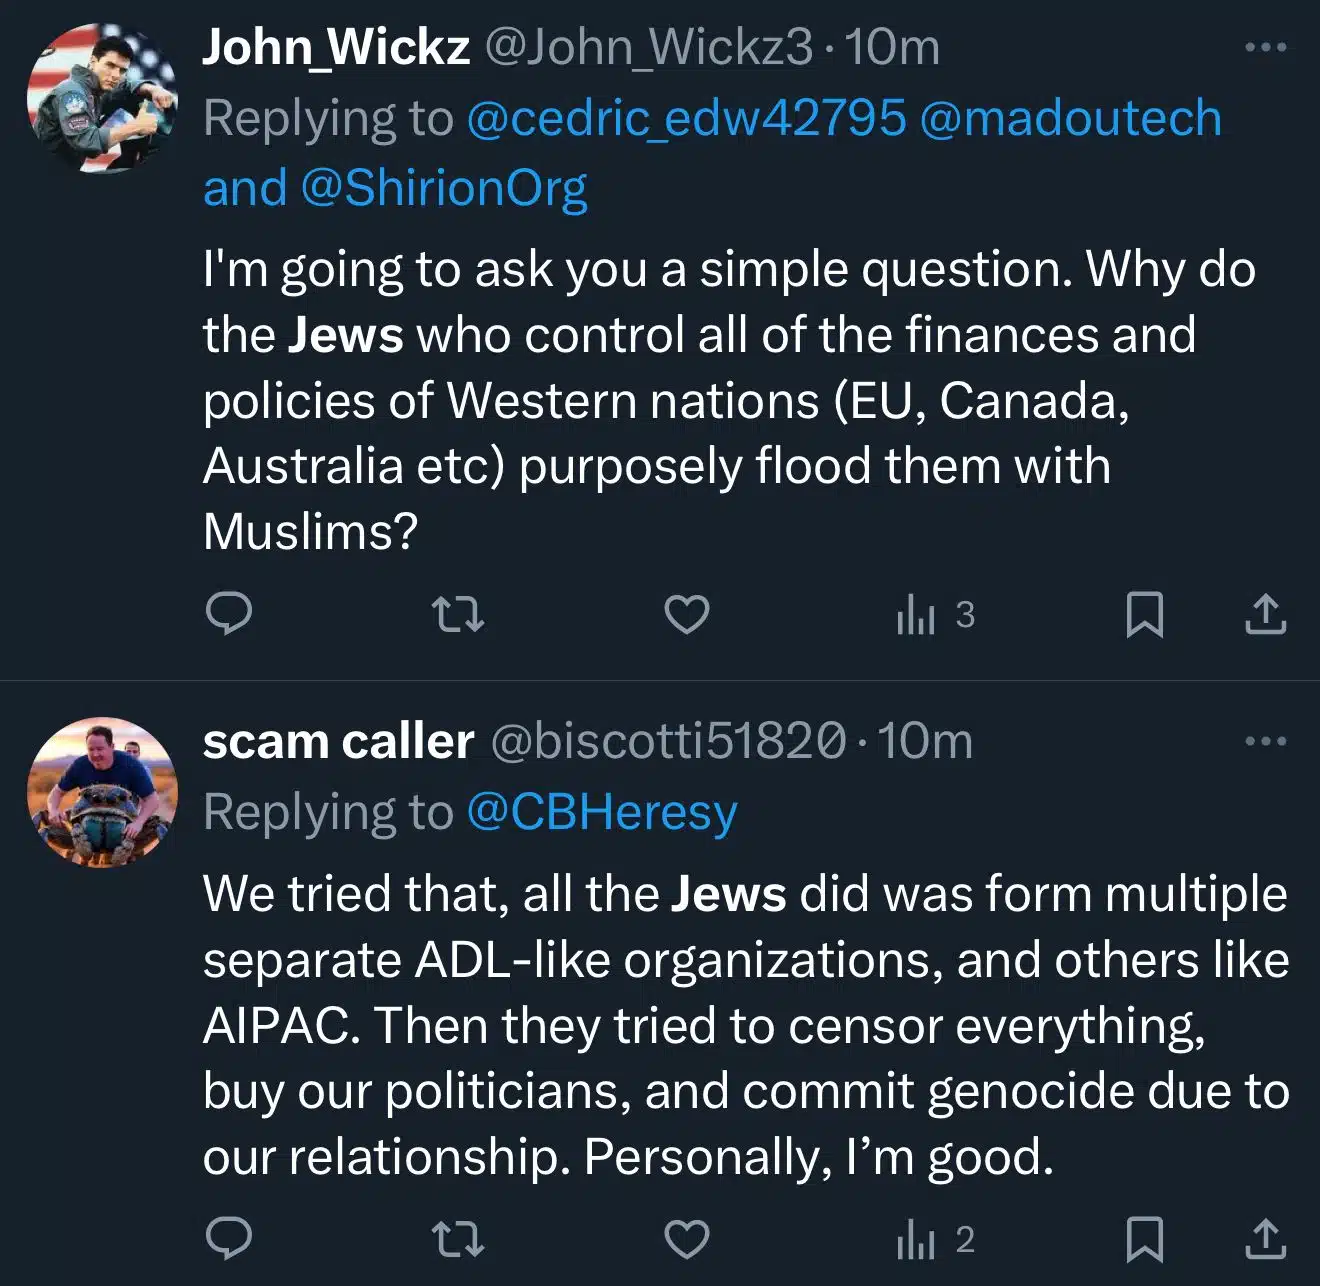This screenshot has width=1320, height=1286.
Task: Reply to scam caller's tweet
Action: pyautogui.click(x=228, y=1239)
